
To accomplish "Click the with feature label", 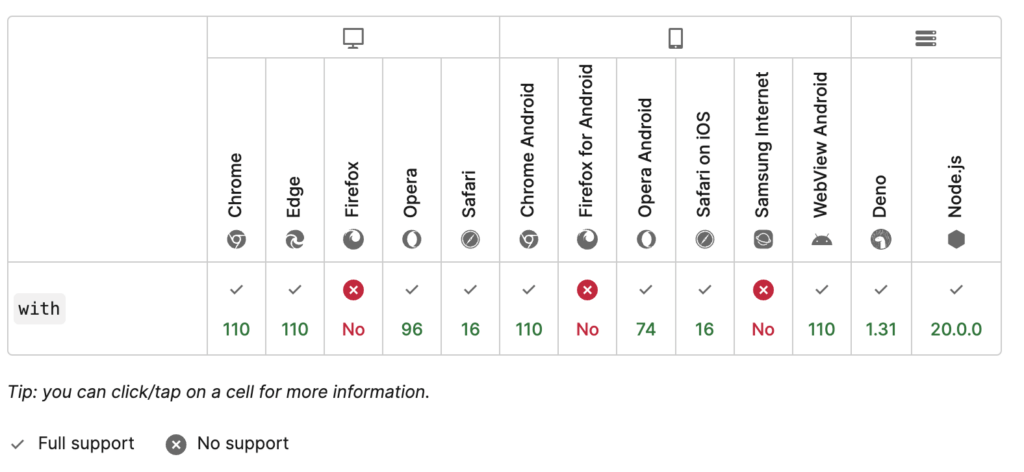I will click(39, 309).
